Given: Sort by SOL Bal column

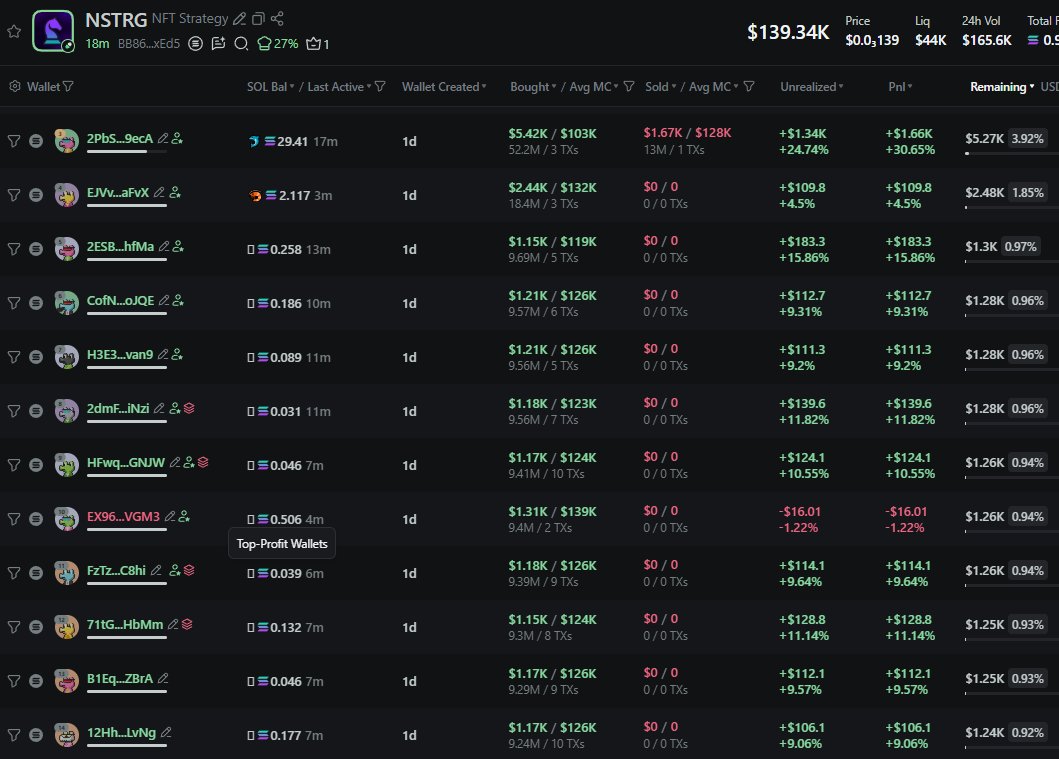Looking at the screenshot, I should tap(270, 87).
